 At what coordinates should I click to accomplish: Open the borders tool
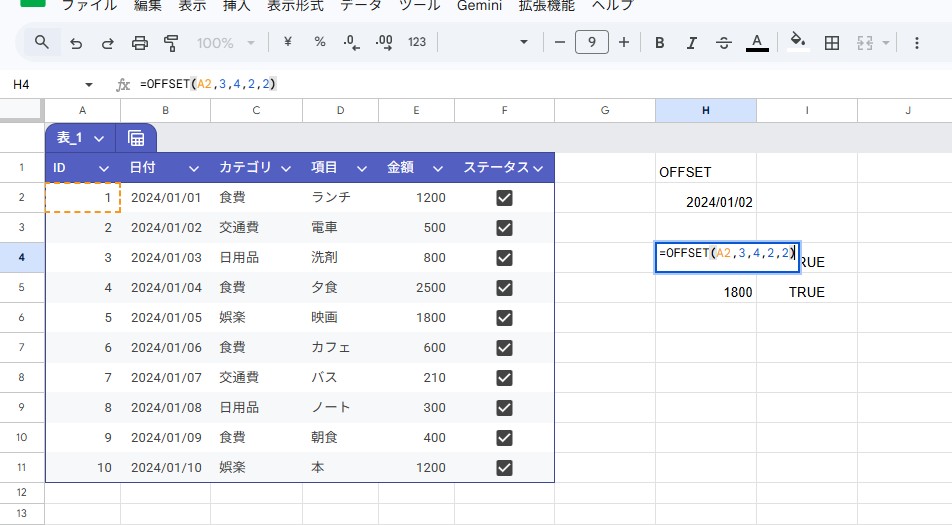[831, 42]
